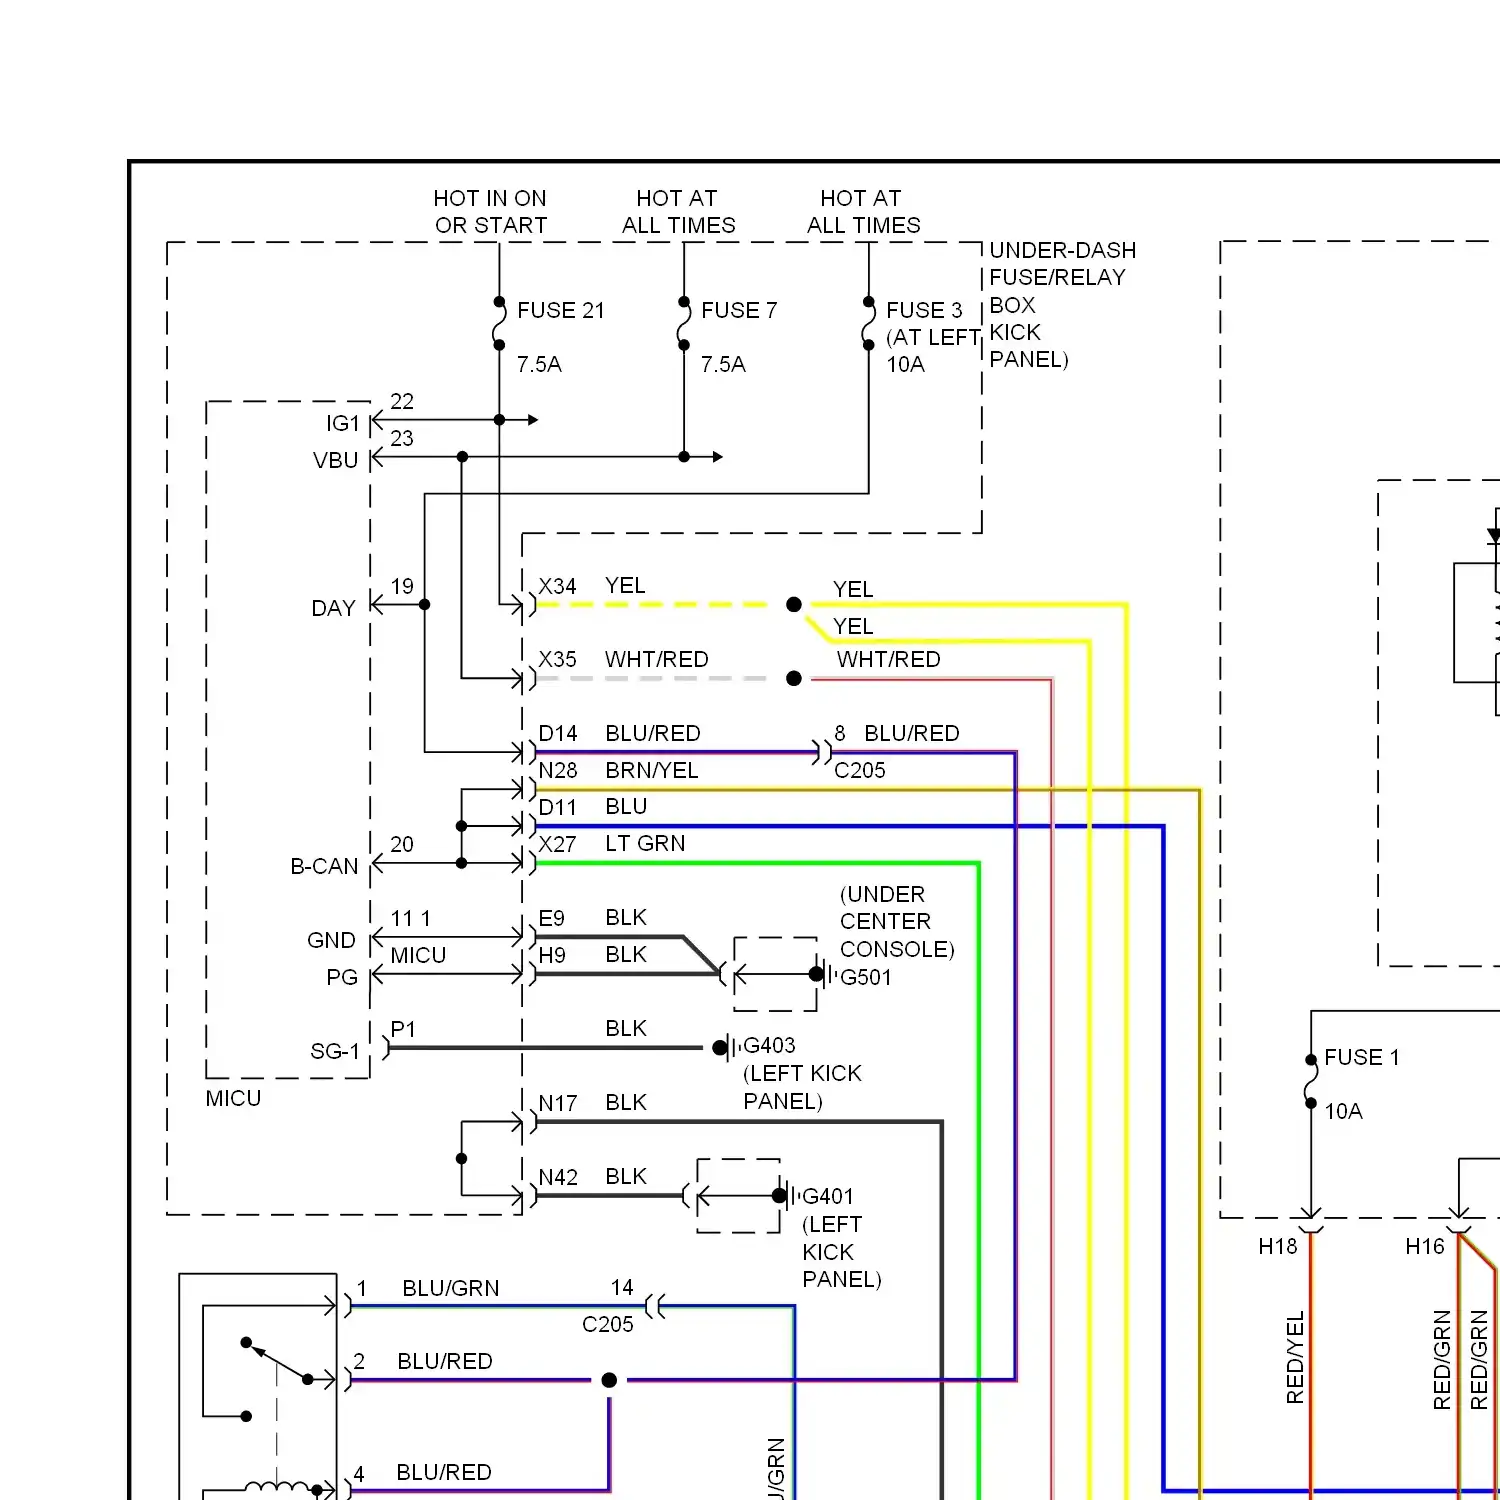Select connector pin E9 label
The width and height of the screenshot is (1500, 1500).
tap(551, 919)
